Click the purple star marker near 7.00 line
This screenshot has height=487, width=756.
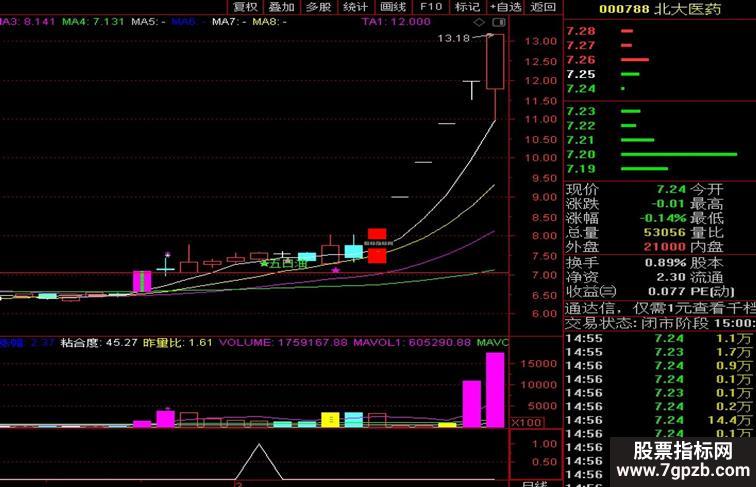click(336, 270)
